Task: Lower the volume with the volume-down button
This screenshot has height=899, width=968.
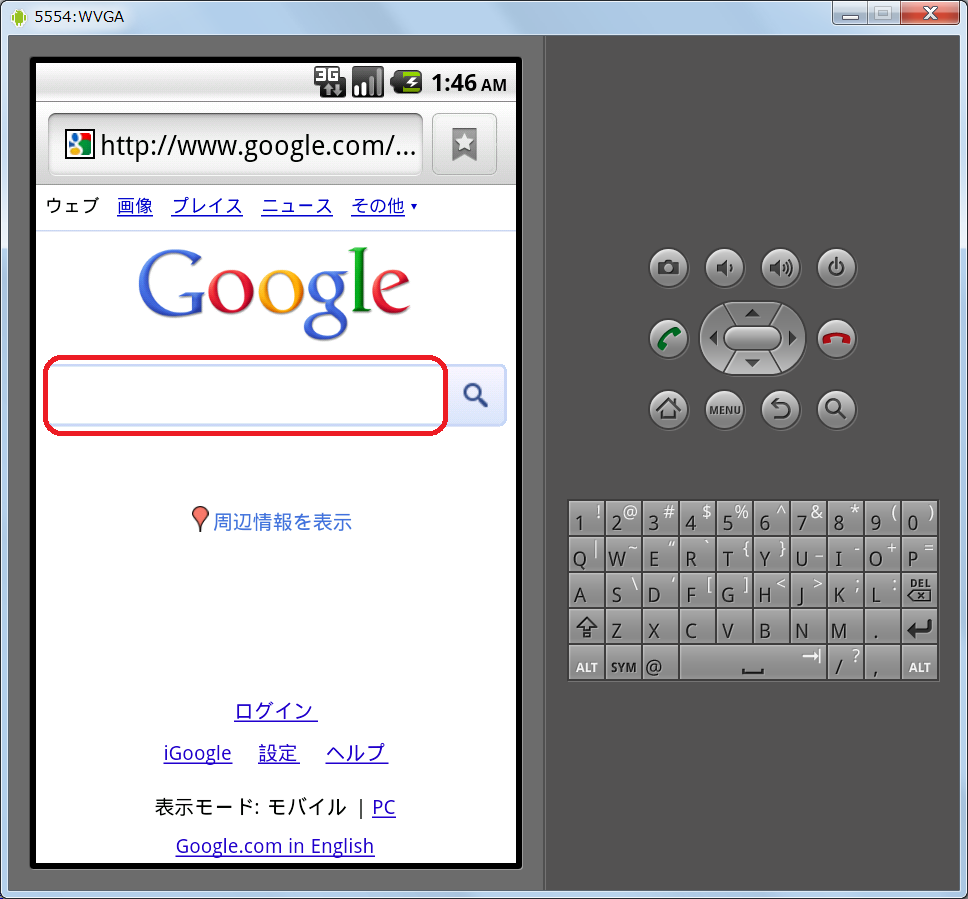Action: click(725, 268)
